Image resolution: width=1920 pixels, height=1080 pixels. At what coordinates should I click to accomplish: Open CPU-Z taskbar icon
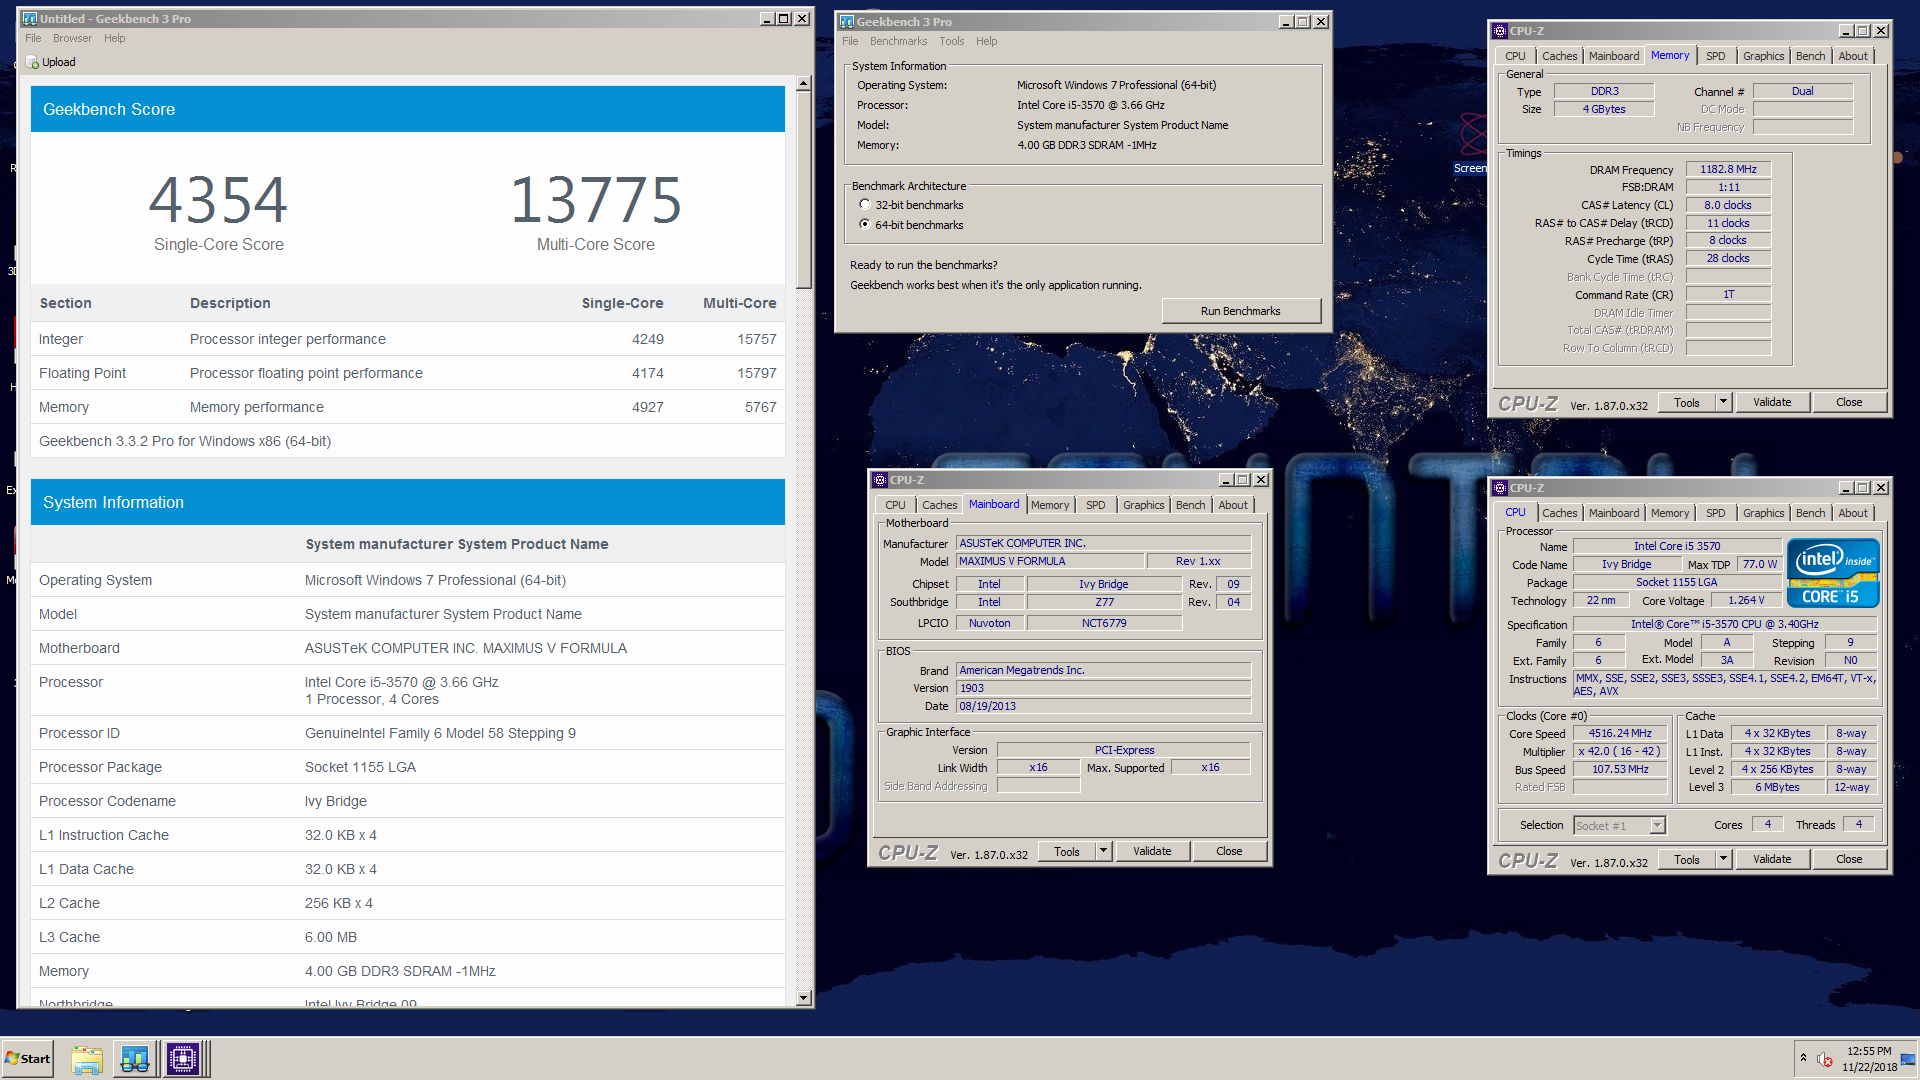coord(183,1059)
